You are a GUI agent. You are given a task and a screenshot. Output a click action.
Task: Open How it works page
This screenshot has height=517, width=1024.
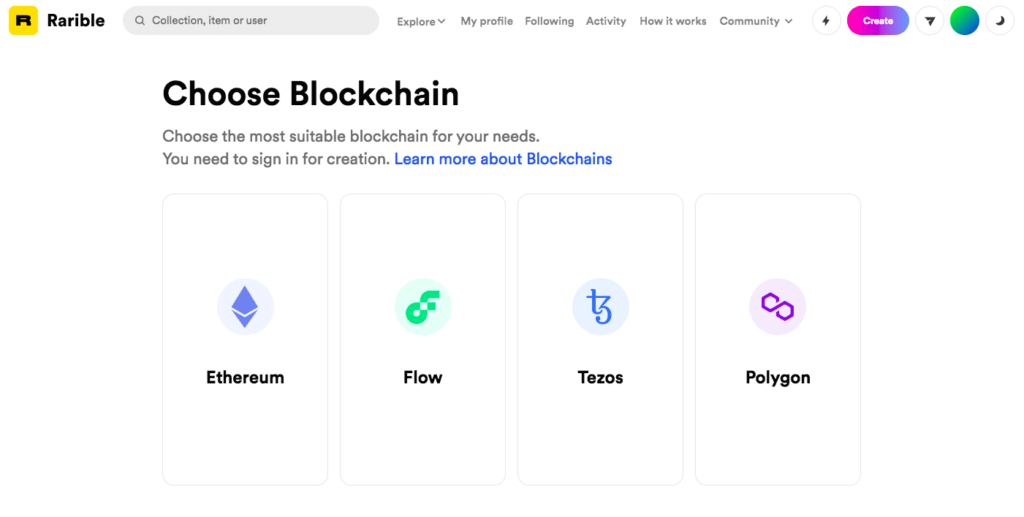(673, 21)
